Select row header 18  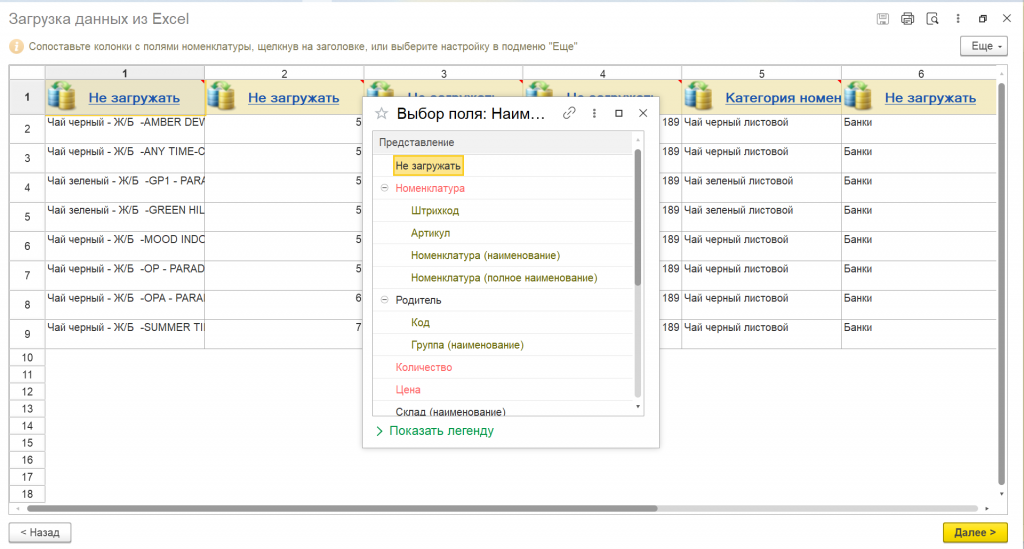tap(27, 494)
